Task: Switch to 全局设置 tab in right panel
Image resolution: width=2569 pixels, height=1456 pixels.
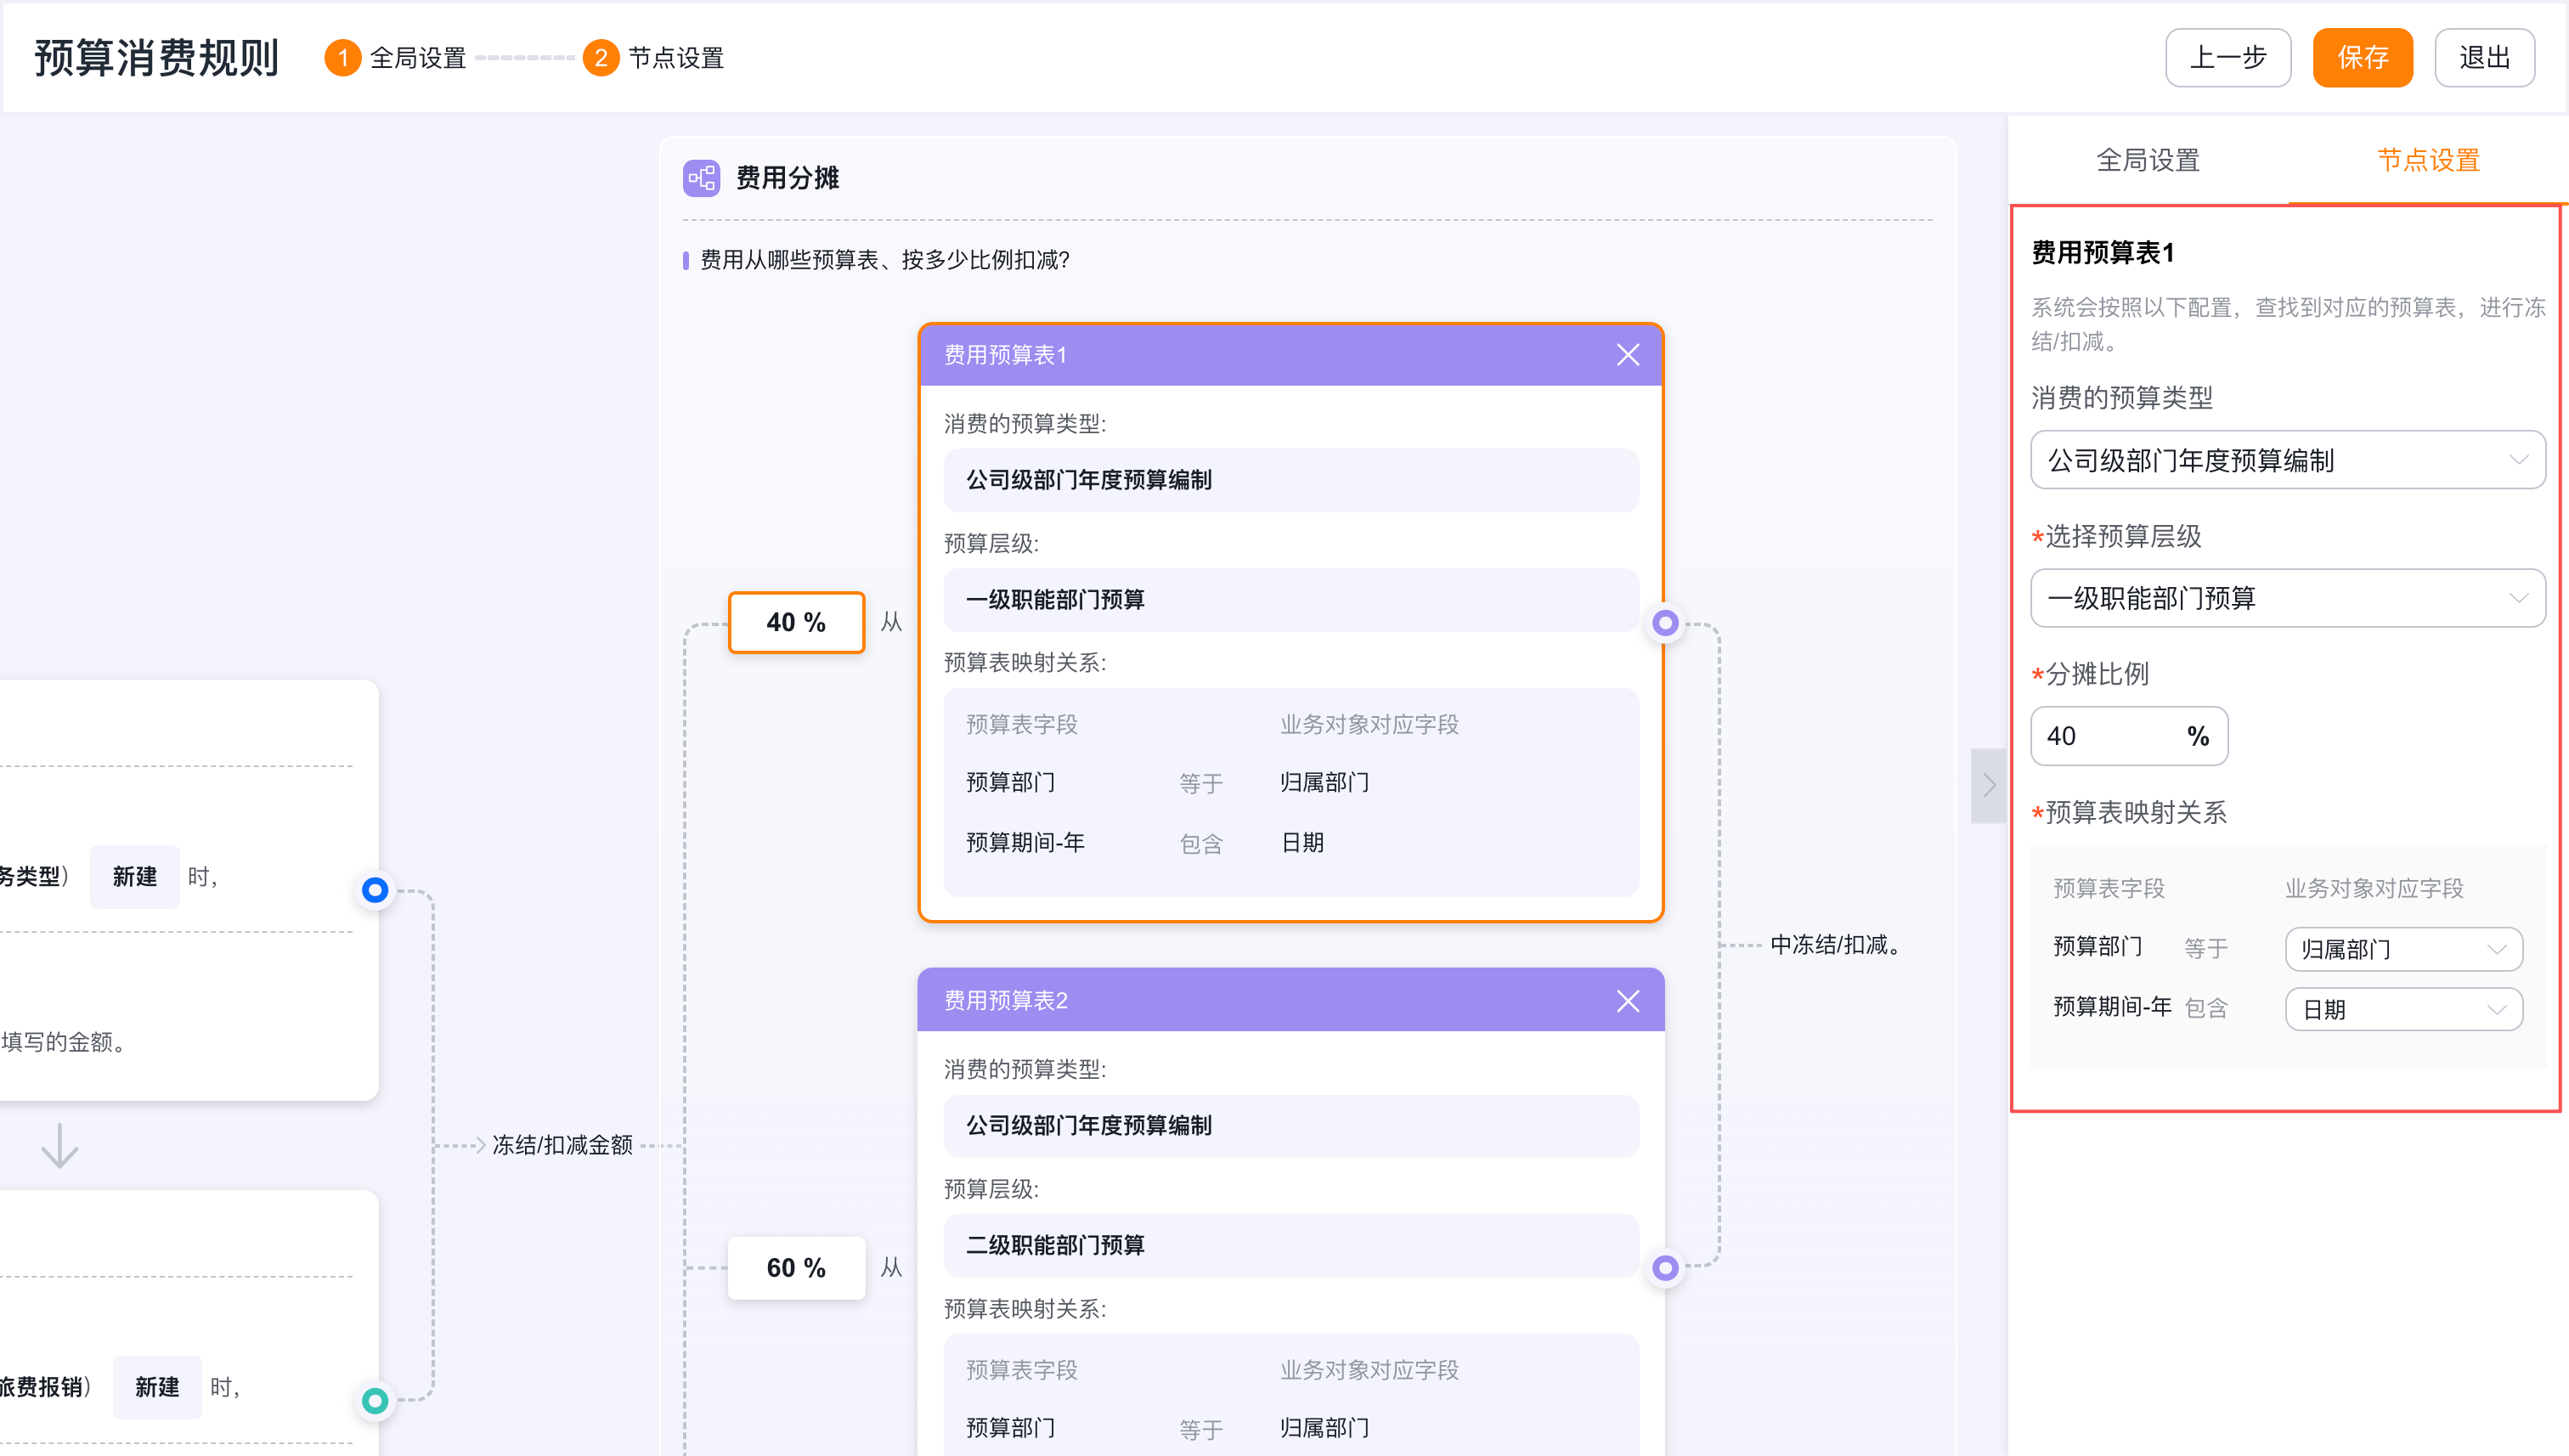Action: 2147,160
